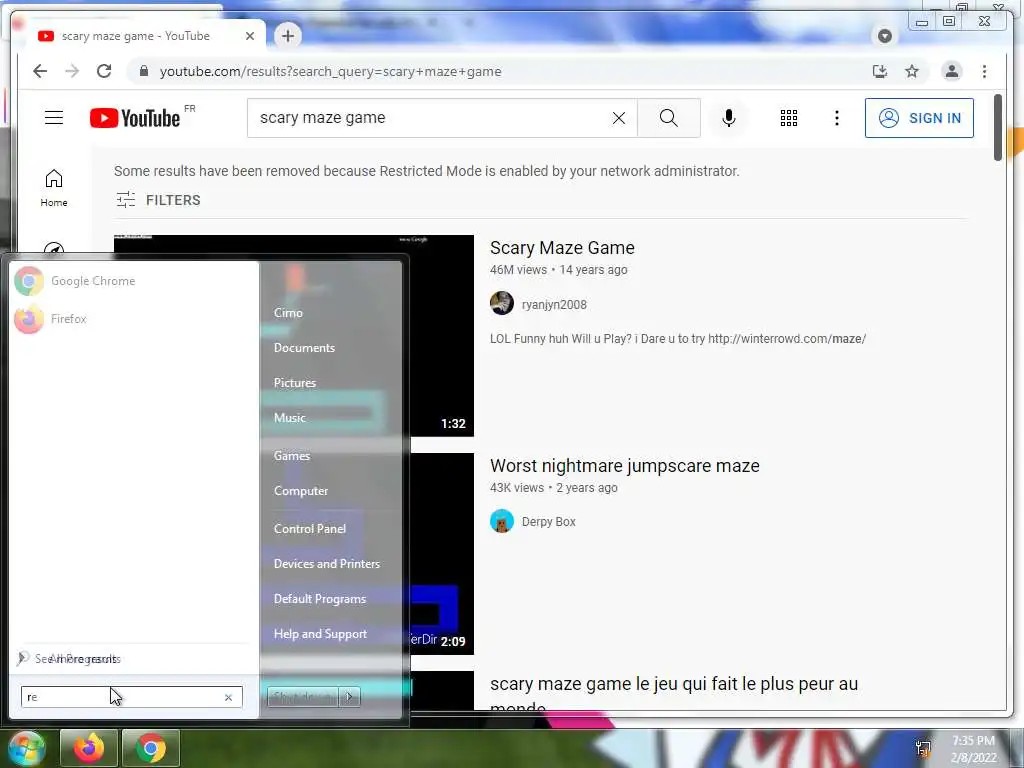Open Documents from the Start menu
Viewport: 1024px width, 768px height.
coord(304,348)
